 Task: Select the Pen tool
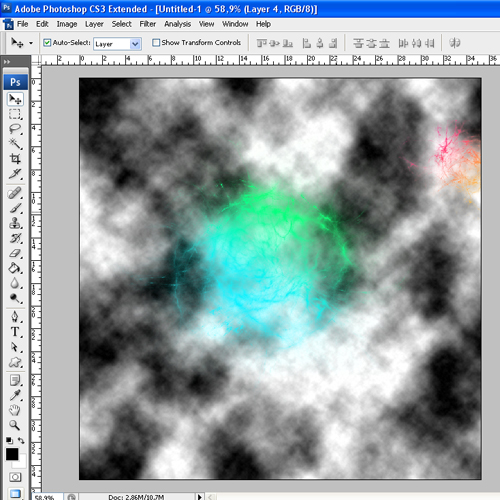15,317
